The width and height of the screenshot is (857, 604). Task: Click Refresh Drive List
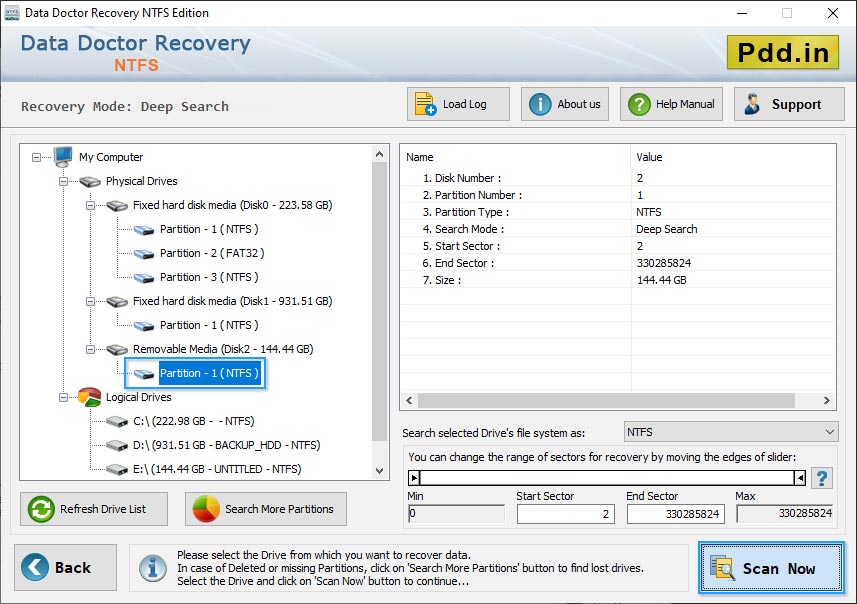point(94,509)
